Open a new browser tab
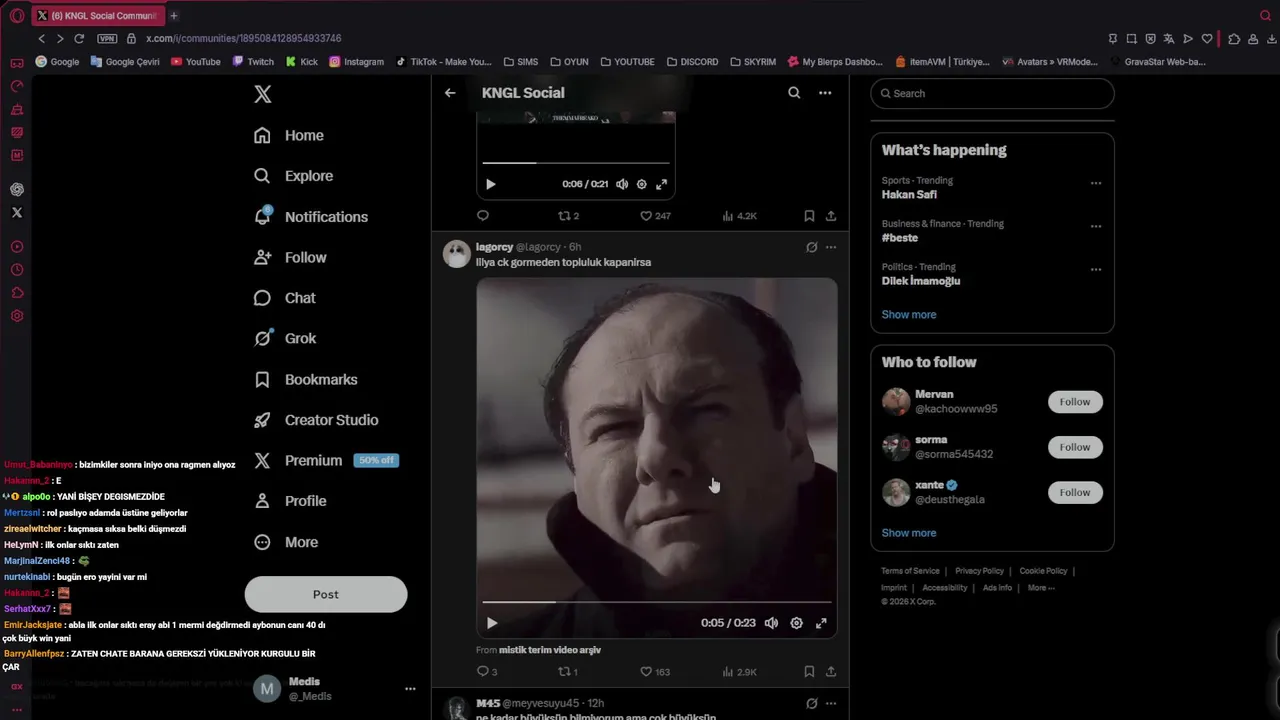1280x720 pixels. (173, 15)
